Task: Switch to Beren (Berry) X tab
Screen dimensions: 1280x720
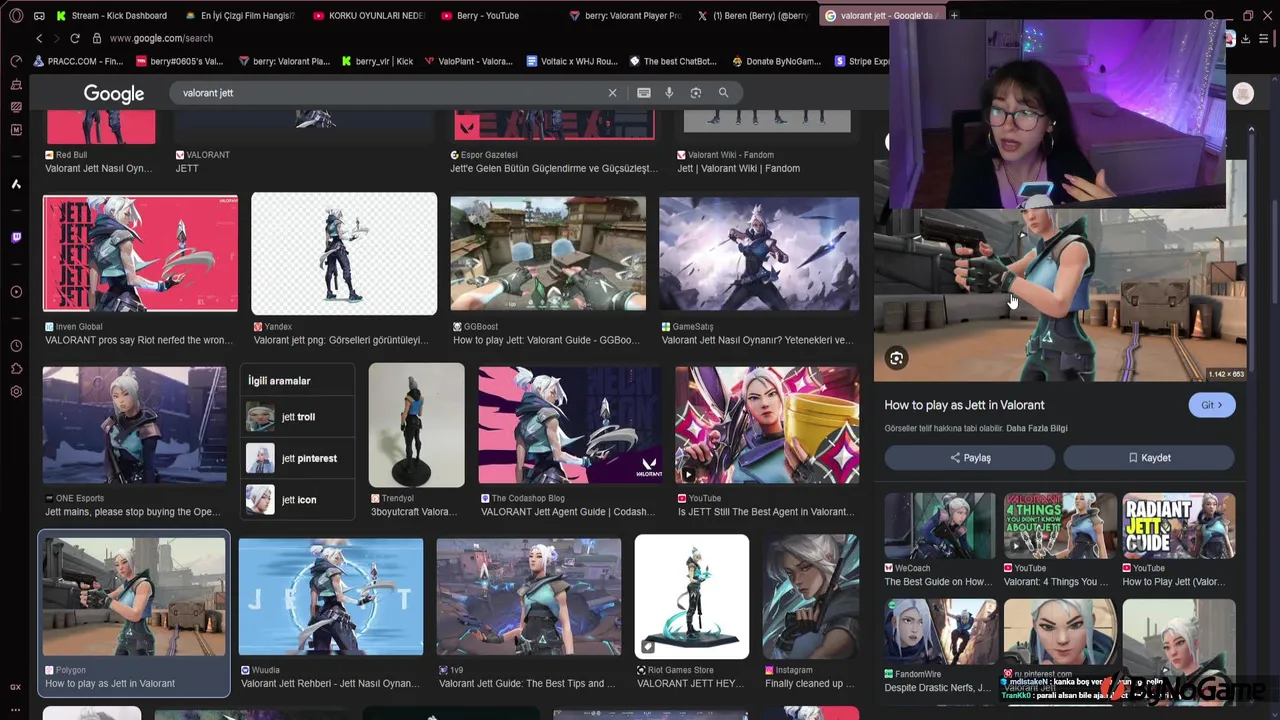Action: click(754, 16)
